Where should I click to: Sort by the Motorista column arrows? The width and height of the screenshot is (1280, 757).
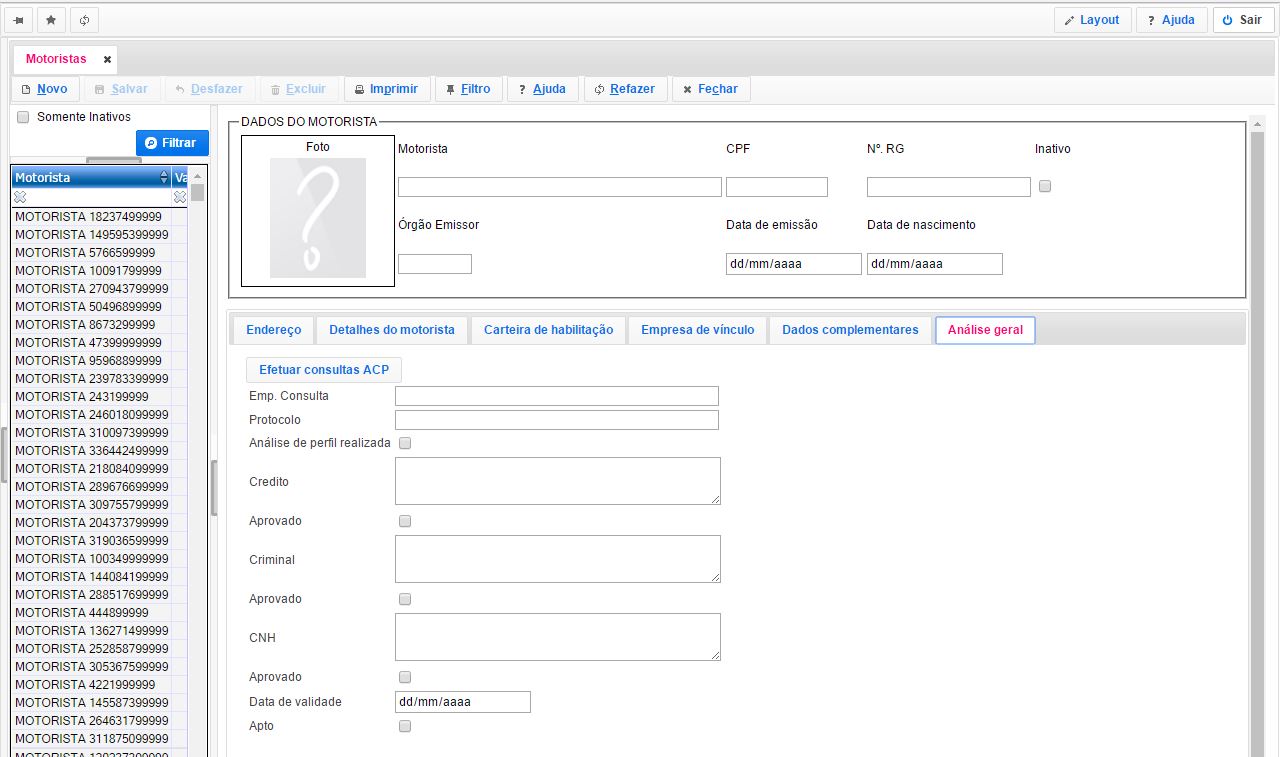(165, 177)
